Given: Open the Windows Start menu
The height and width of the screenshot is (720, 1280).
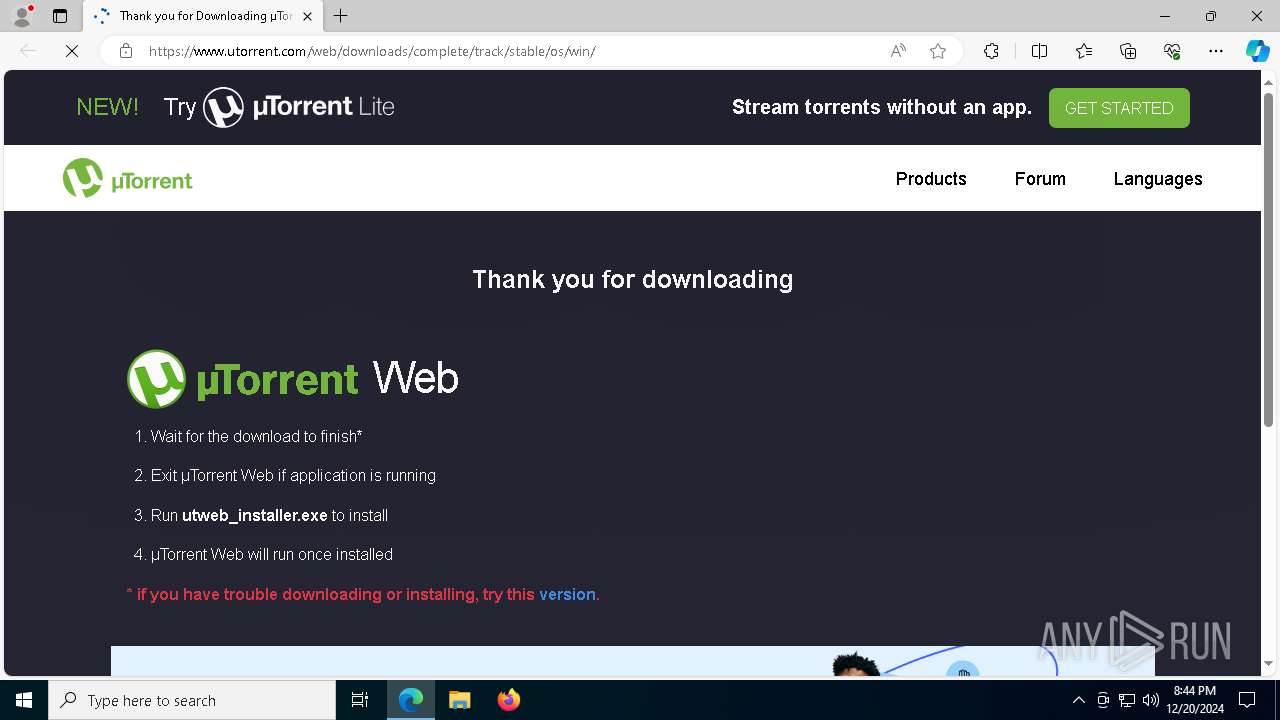Looking at the screenshot, I should point(24,700).
